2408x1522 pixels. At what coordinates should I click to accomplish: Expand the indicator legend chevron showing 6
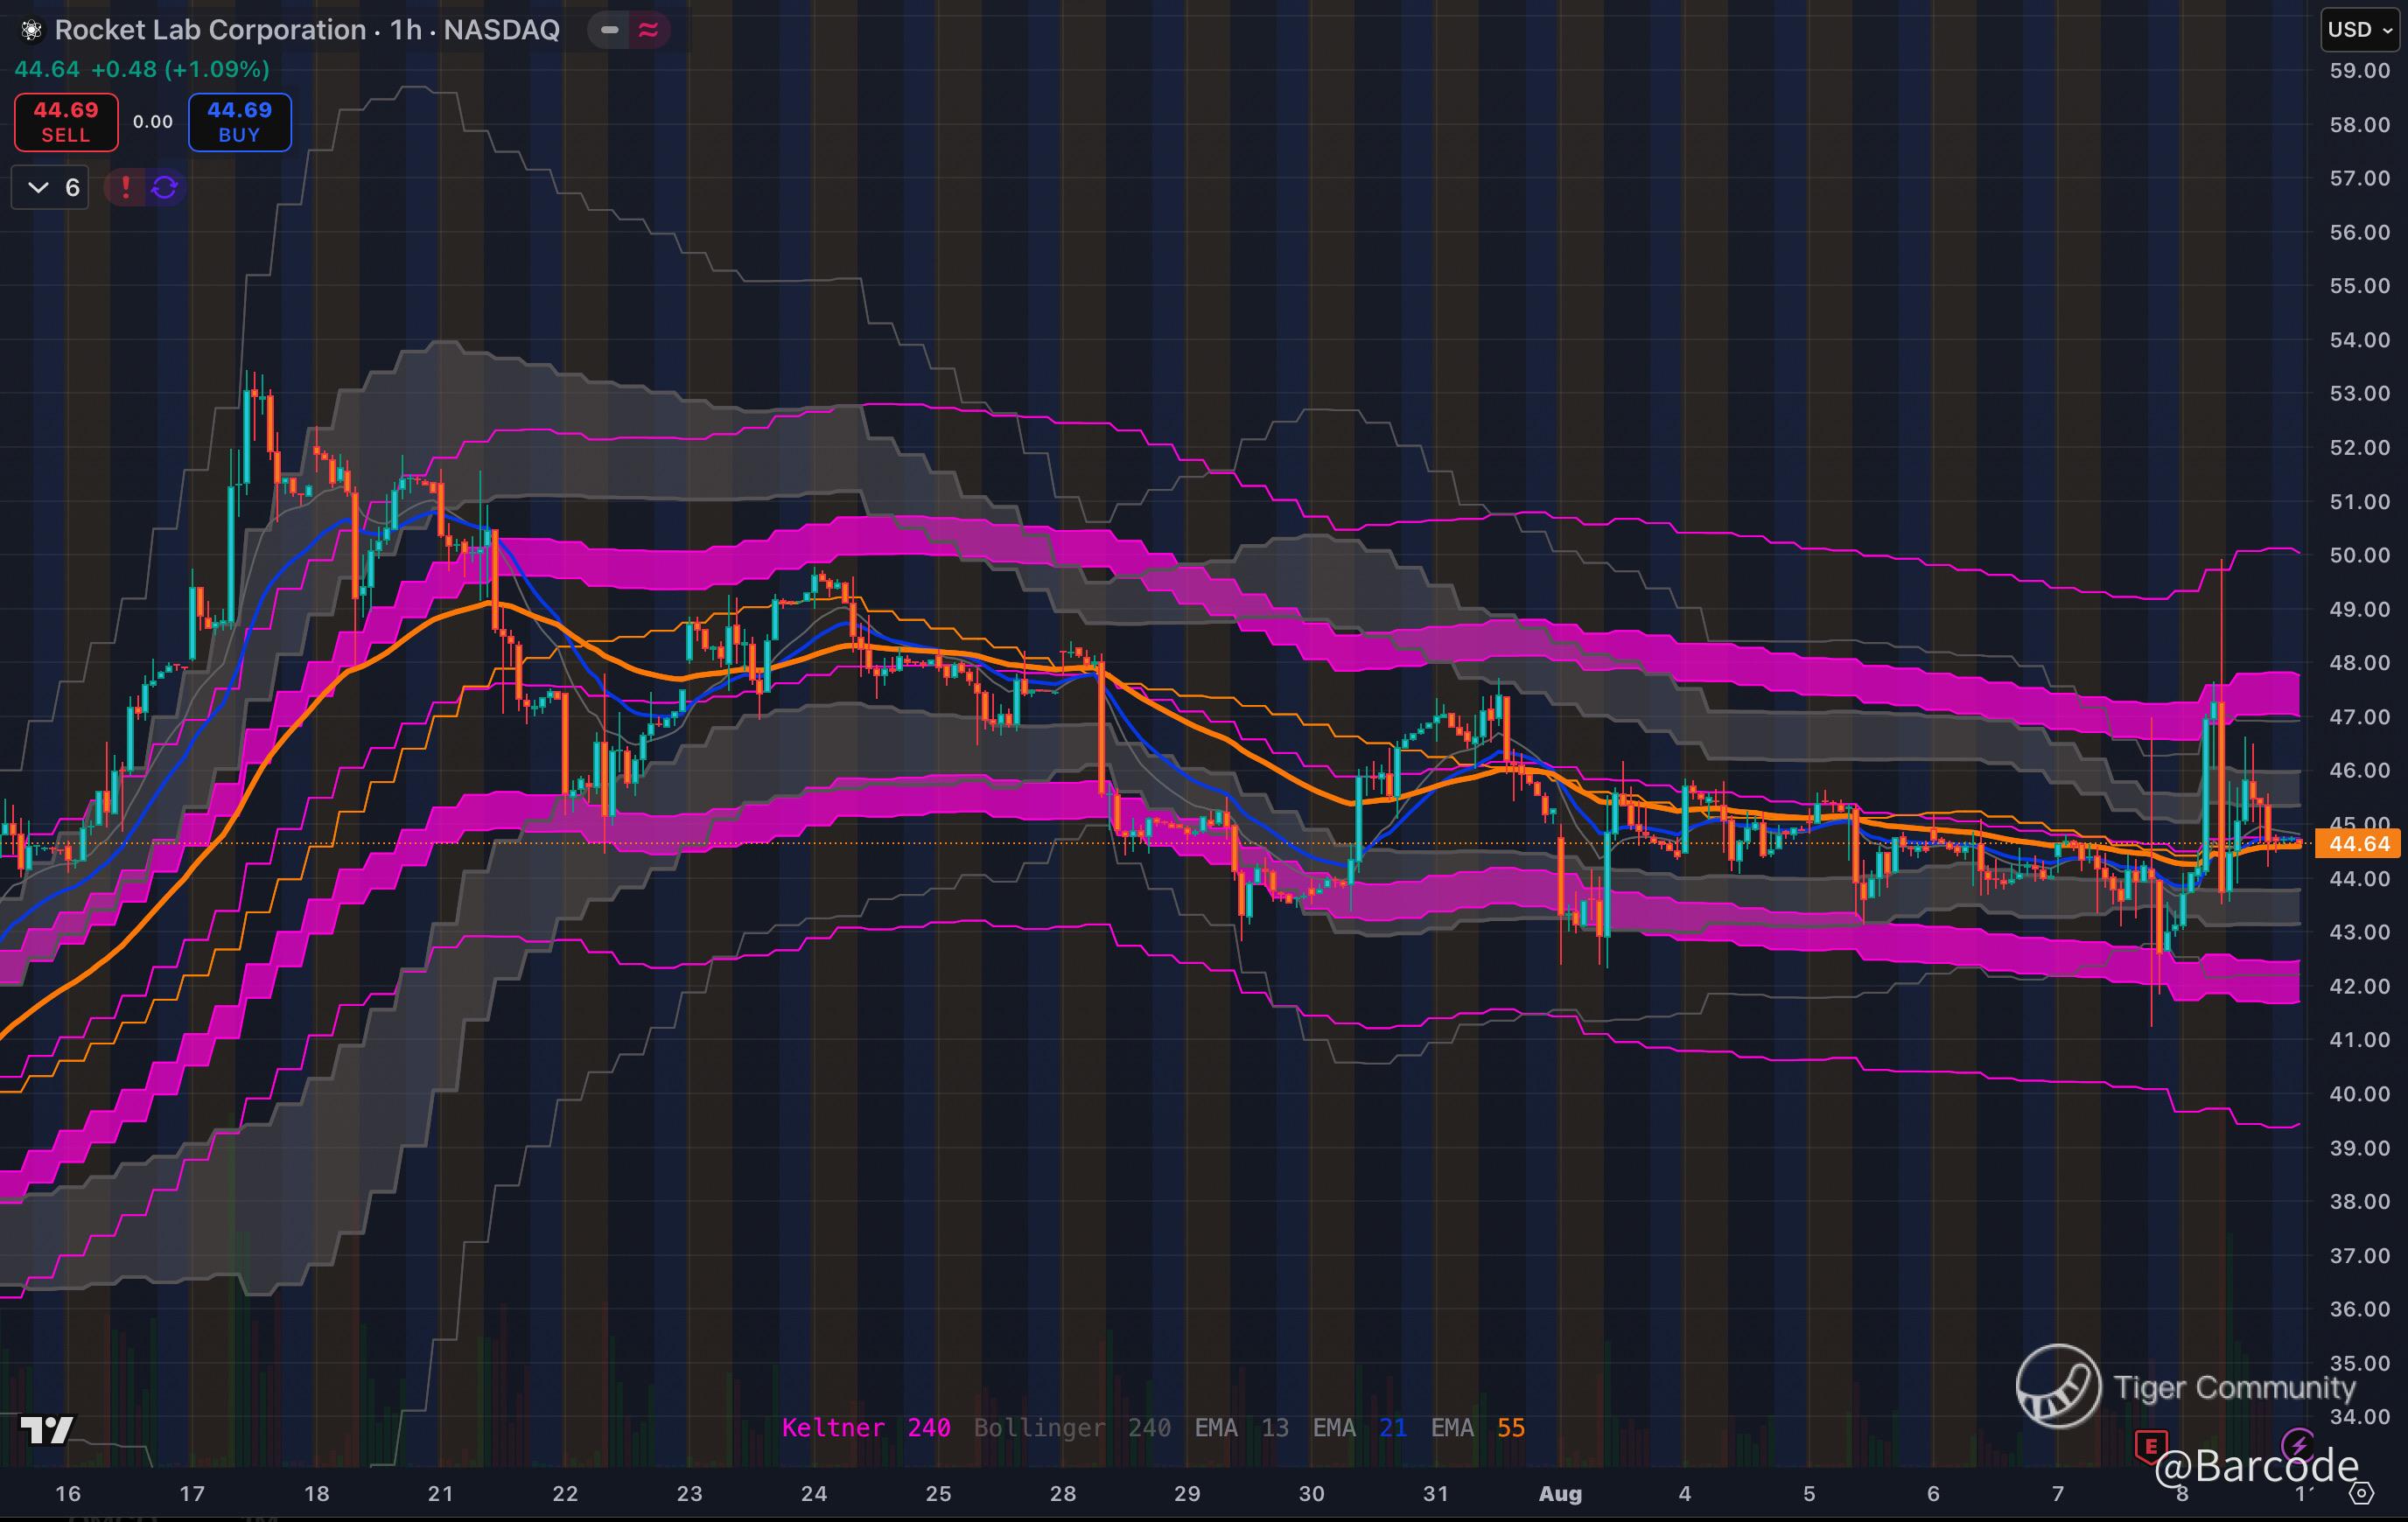[x=50, y=187]
